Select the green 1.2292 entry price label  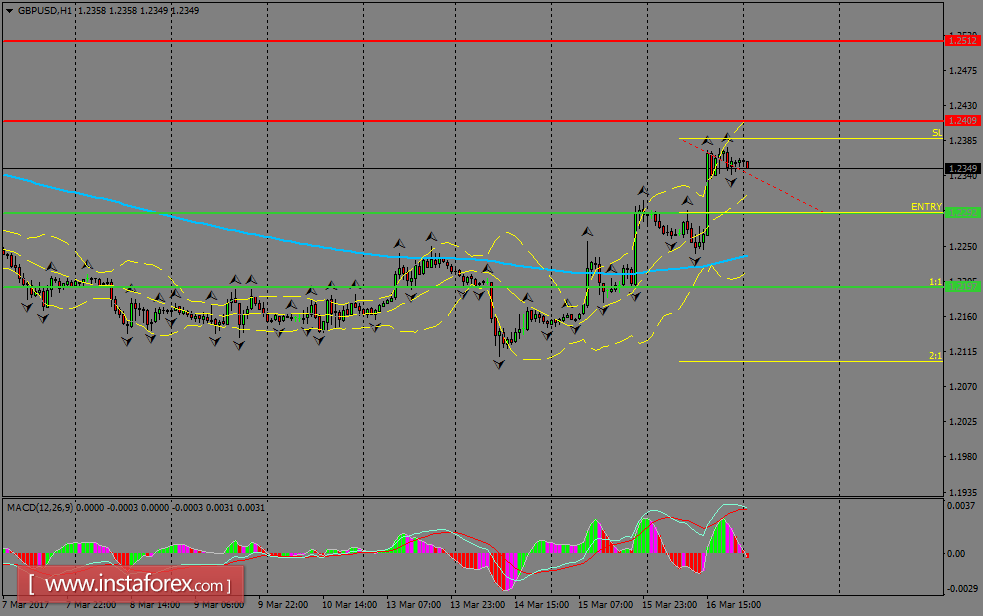[x=962, y=212]
